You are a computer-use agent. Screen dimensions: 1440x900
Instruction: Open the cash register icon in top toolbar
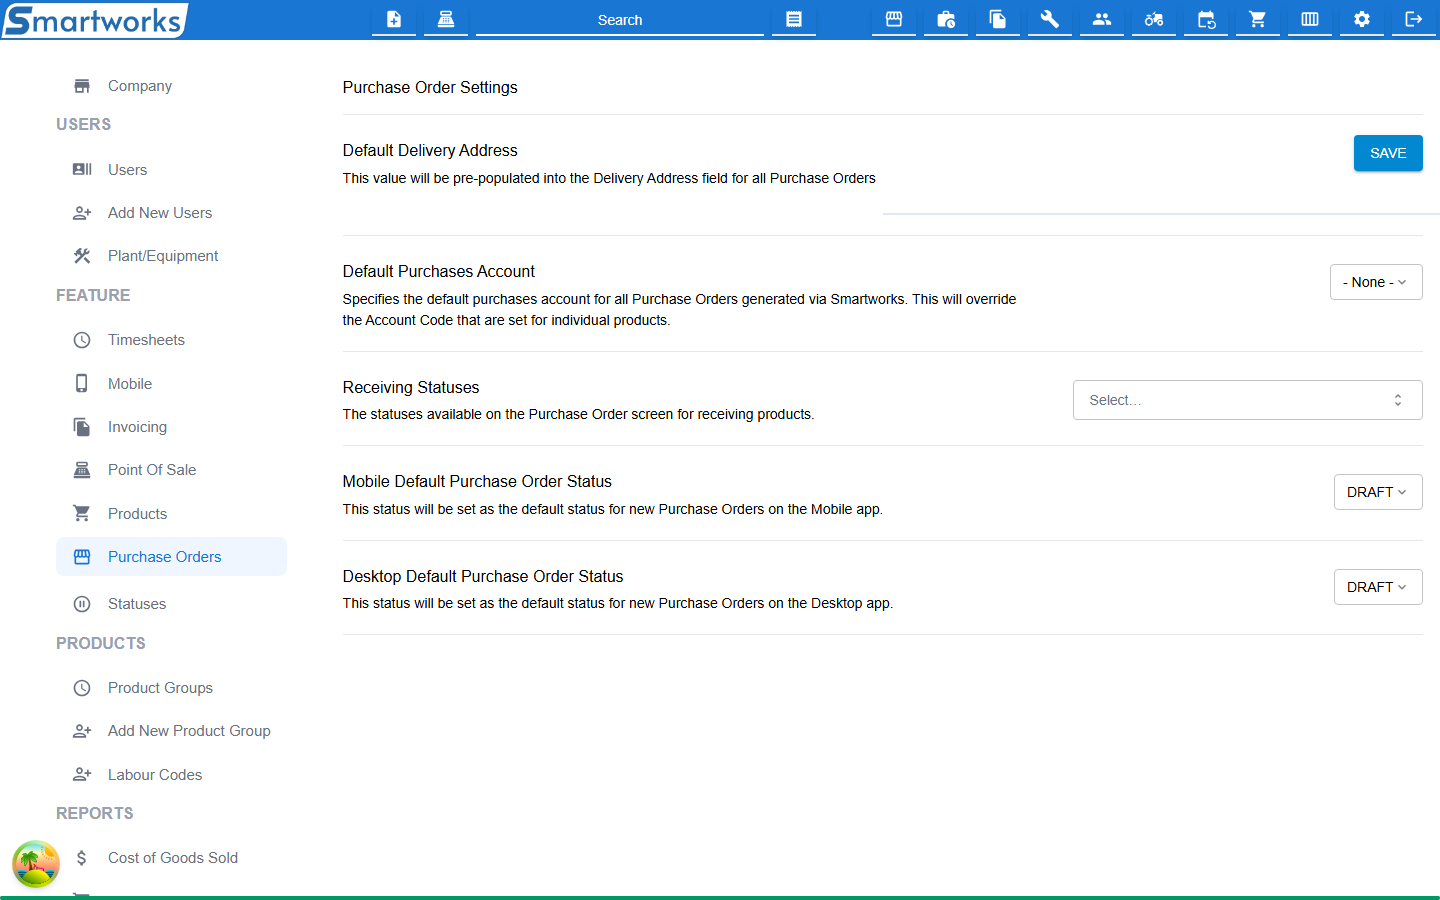(446, 19)
